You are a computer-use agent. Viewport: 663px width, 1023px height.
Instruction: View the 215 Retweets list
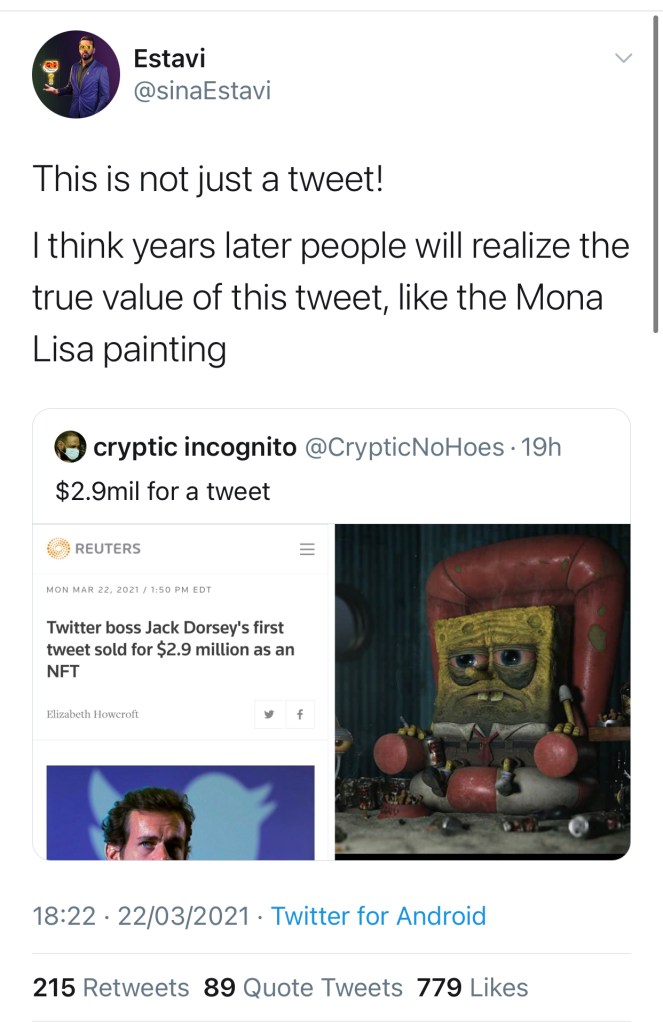point(111,988)
